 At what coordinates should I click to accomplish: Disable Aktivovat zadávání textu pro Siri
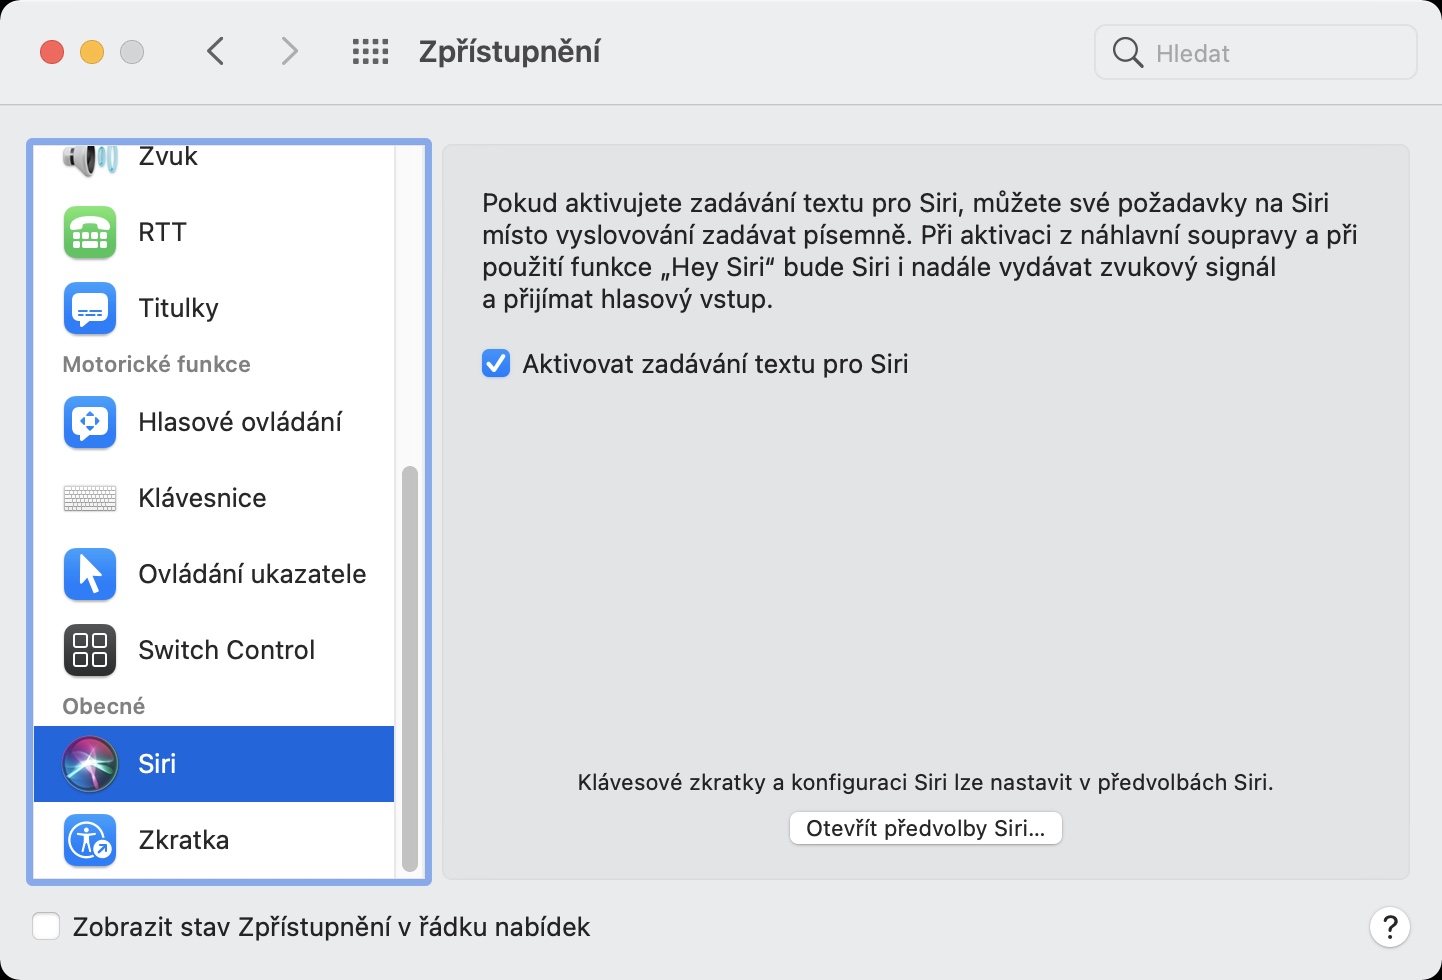(x=496, y=364)
